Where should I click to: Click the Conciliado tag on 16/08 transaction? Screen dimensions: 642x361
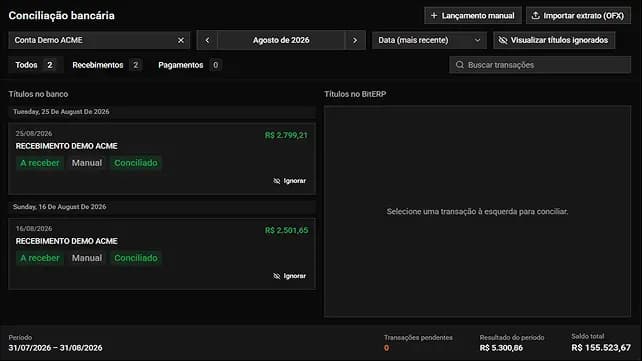136,258
